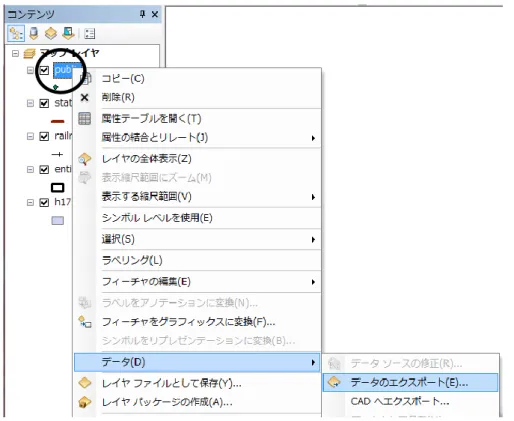
Task: Collapse the stat layer node
Action: tap(30, 103)
